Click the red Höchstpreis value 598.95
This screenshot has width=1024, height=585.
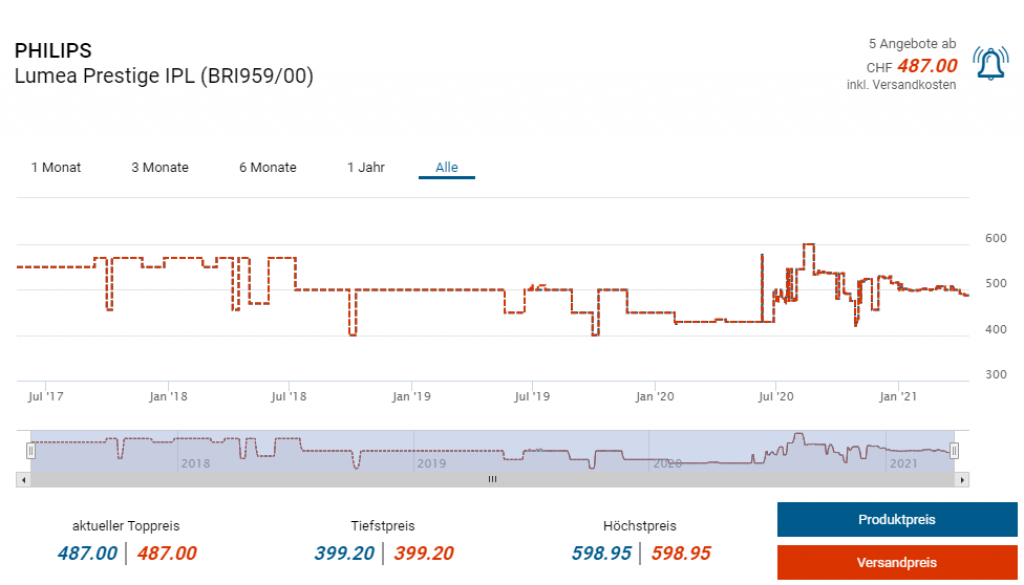(681, 553)
